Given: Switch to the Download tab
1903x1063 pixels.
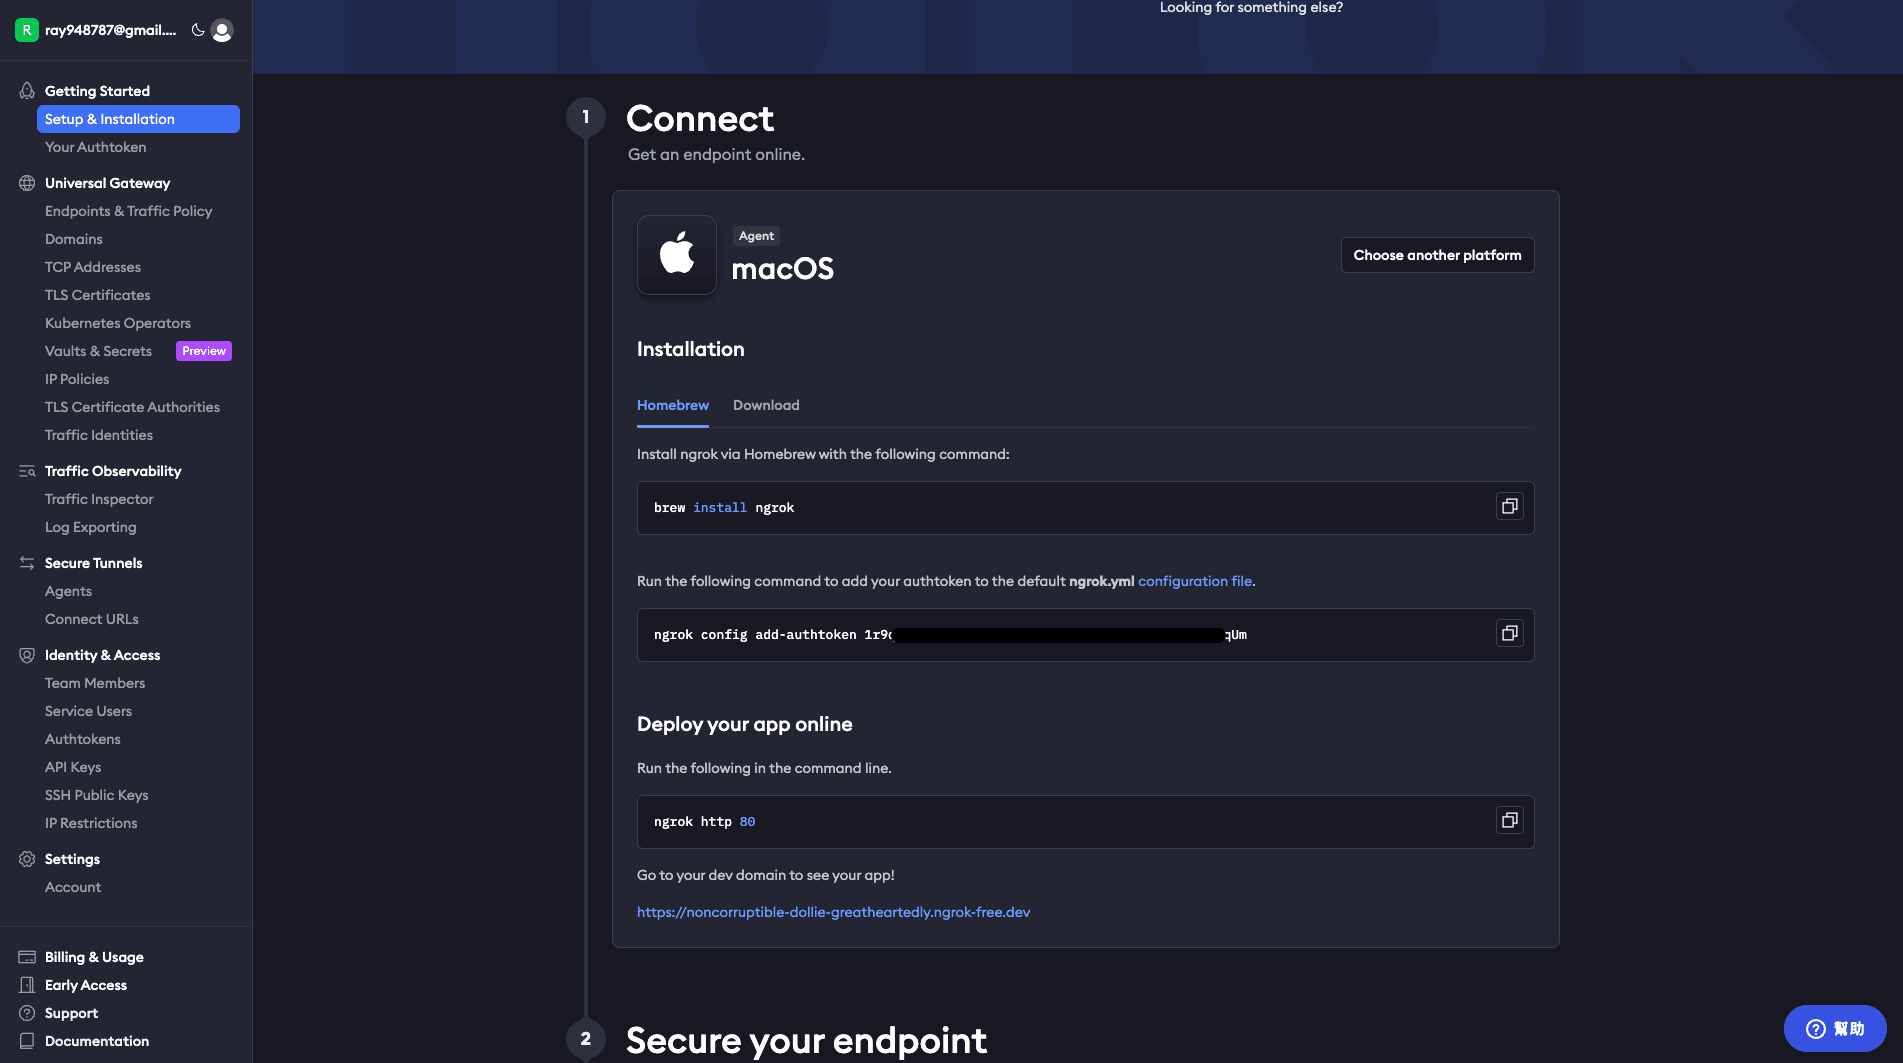Looking at the screenshot, I should (x=766, y=405).
